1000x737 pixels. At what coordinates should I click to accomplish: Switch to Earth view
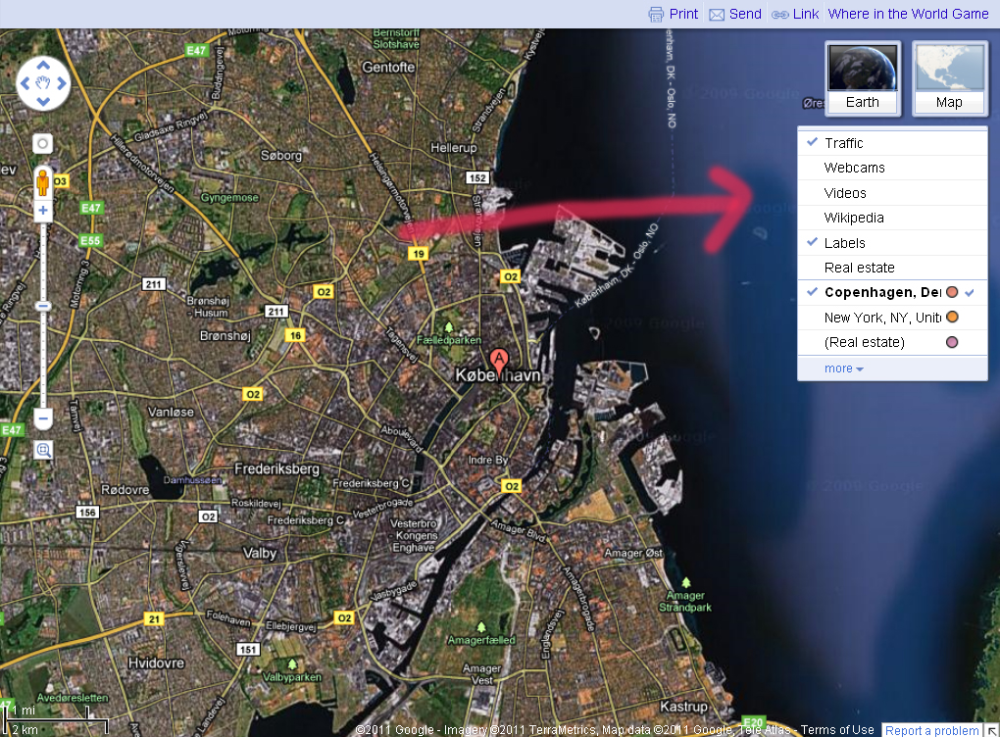(862, 78)
